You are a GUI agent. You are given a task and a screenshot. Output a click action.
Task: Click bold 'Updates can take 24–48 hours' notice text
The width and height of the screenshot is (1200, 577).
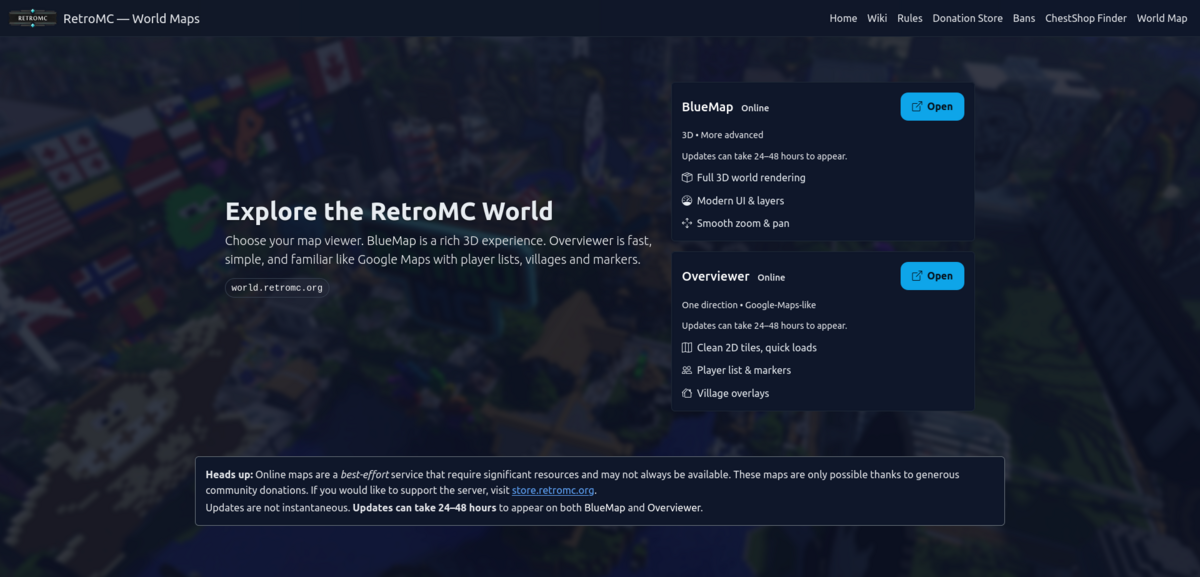pyautogui.click(x=424, y=507)
